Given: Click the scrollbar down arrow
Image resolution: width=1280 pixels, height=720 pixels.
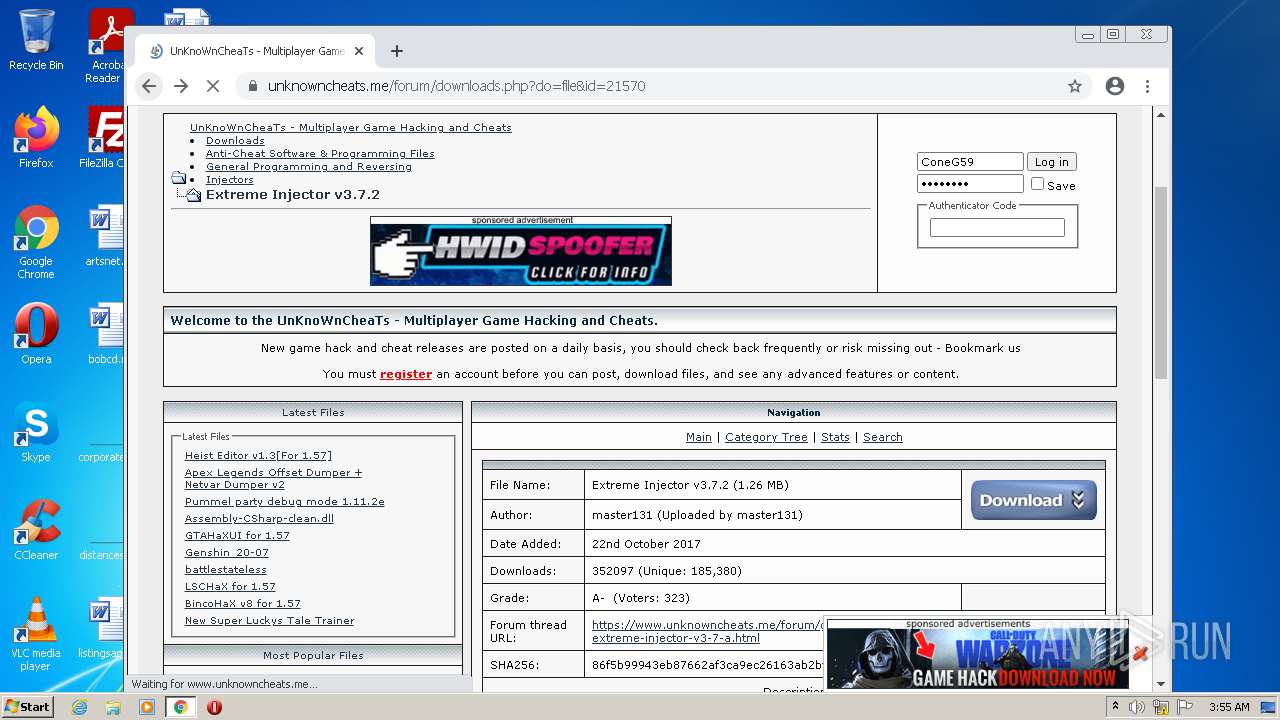Looking at the screenshot, I should tap(1161, 684).
